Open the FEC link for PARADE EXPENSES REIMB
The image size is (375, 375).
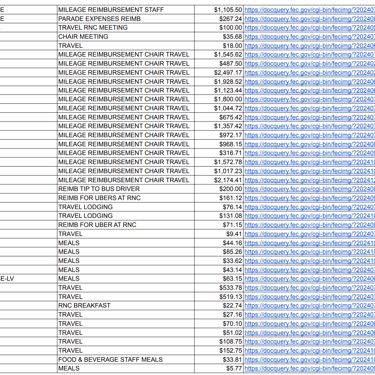tap(310, 19)
